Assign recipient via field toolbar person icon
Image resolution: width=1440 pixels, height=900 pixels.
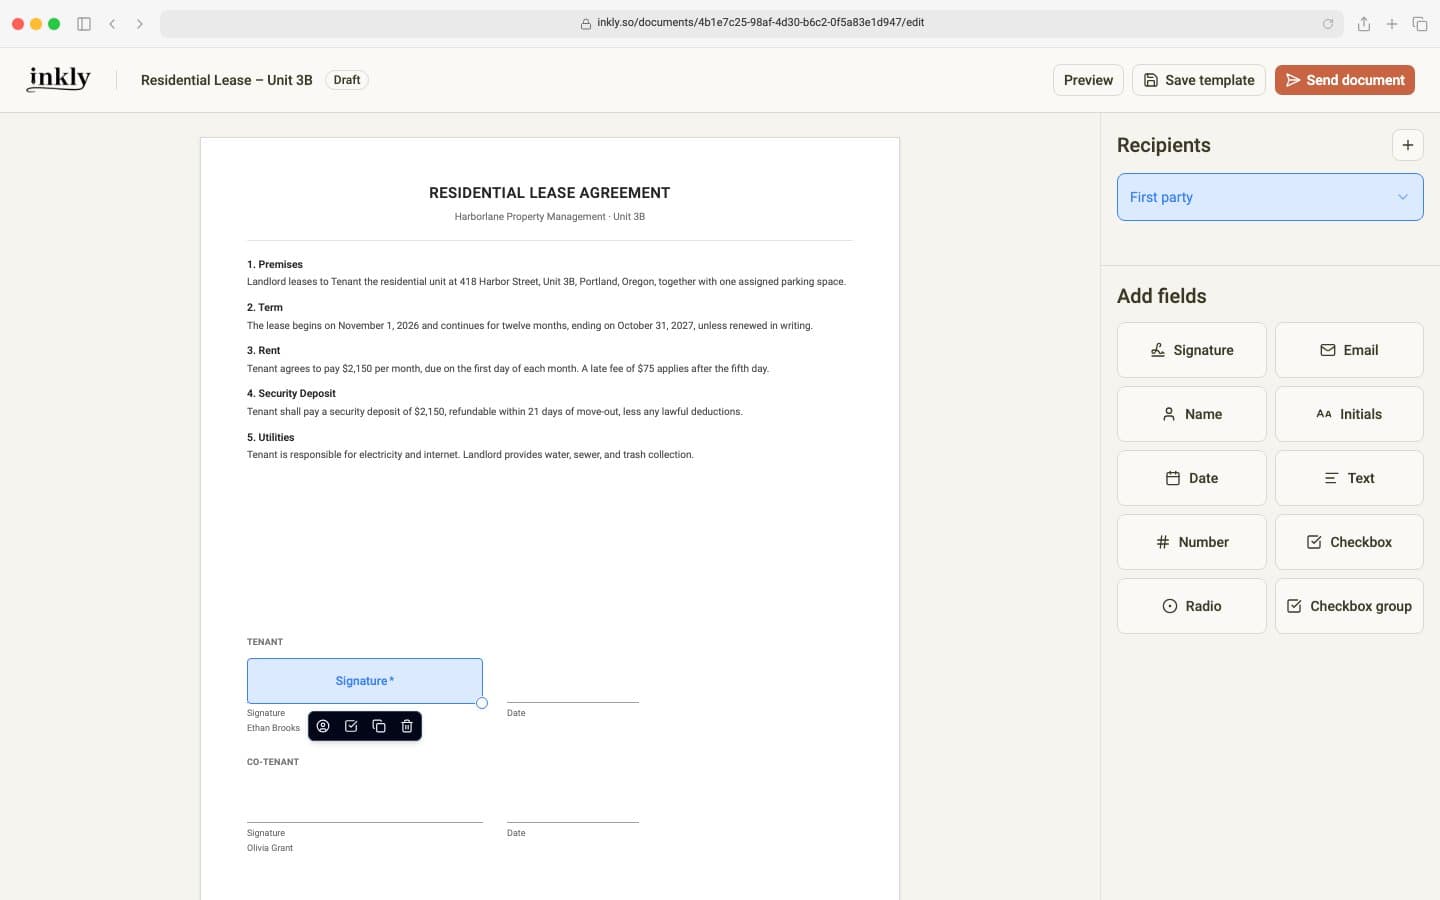coord(323,726)
